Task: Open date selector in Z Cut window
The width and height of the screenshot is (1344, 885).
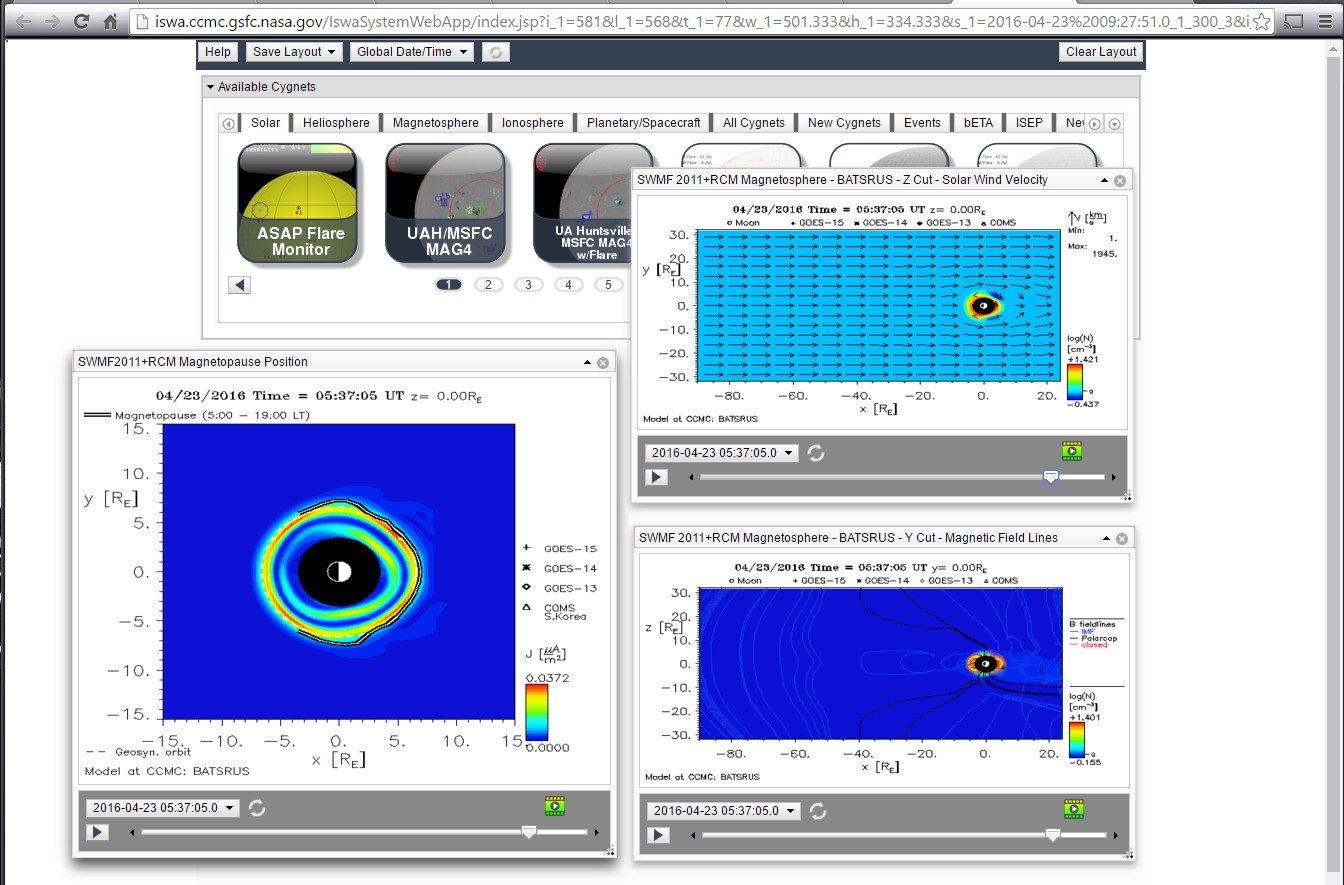Action: pos(722,453)
